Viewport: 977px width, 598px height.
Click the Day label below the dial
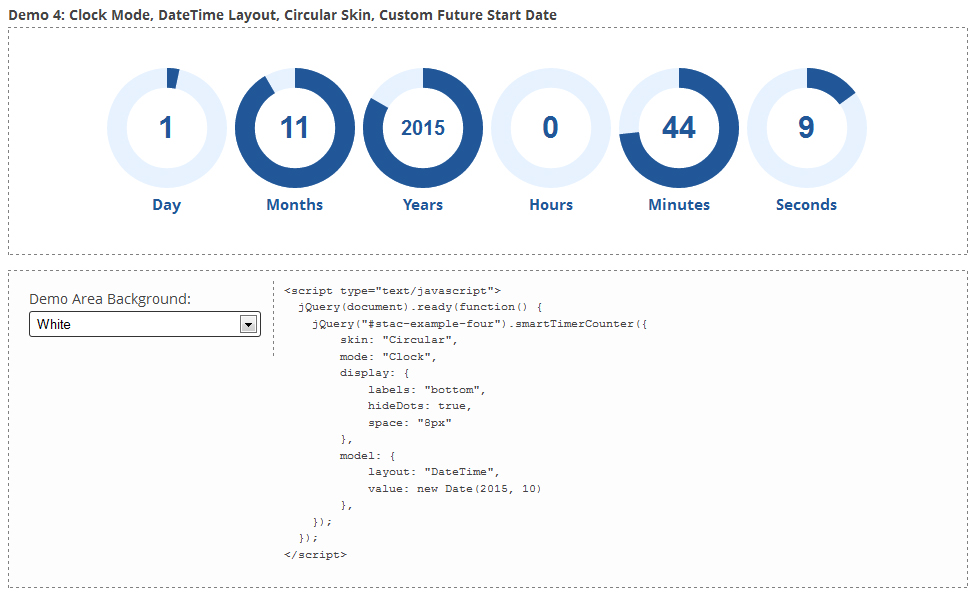point(166,205)
